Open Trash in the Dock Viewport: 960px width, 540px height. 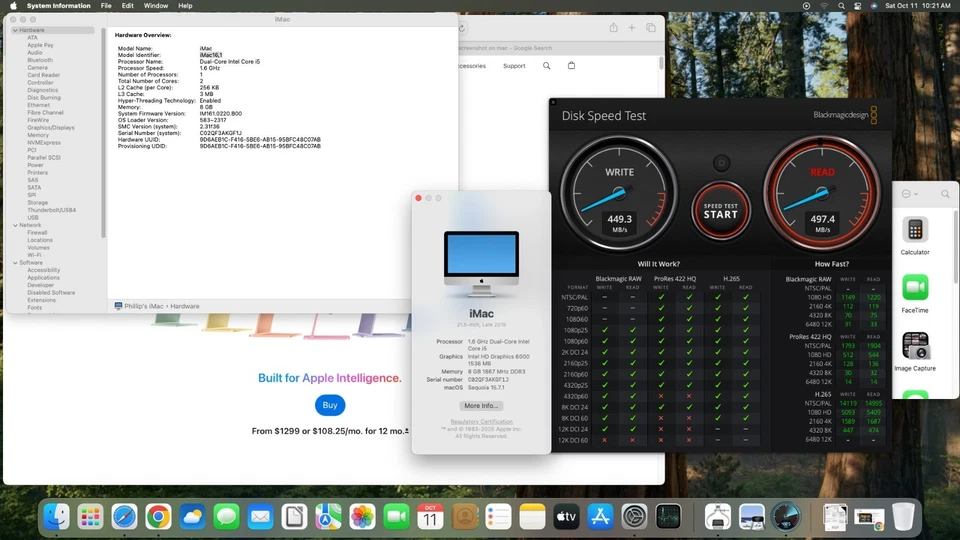903,517
